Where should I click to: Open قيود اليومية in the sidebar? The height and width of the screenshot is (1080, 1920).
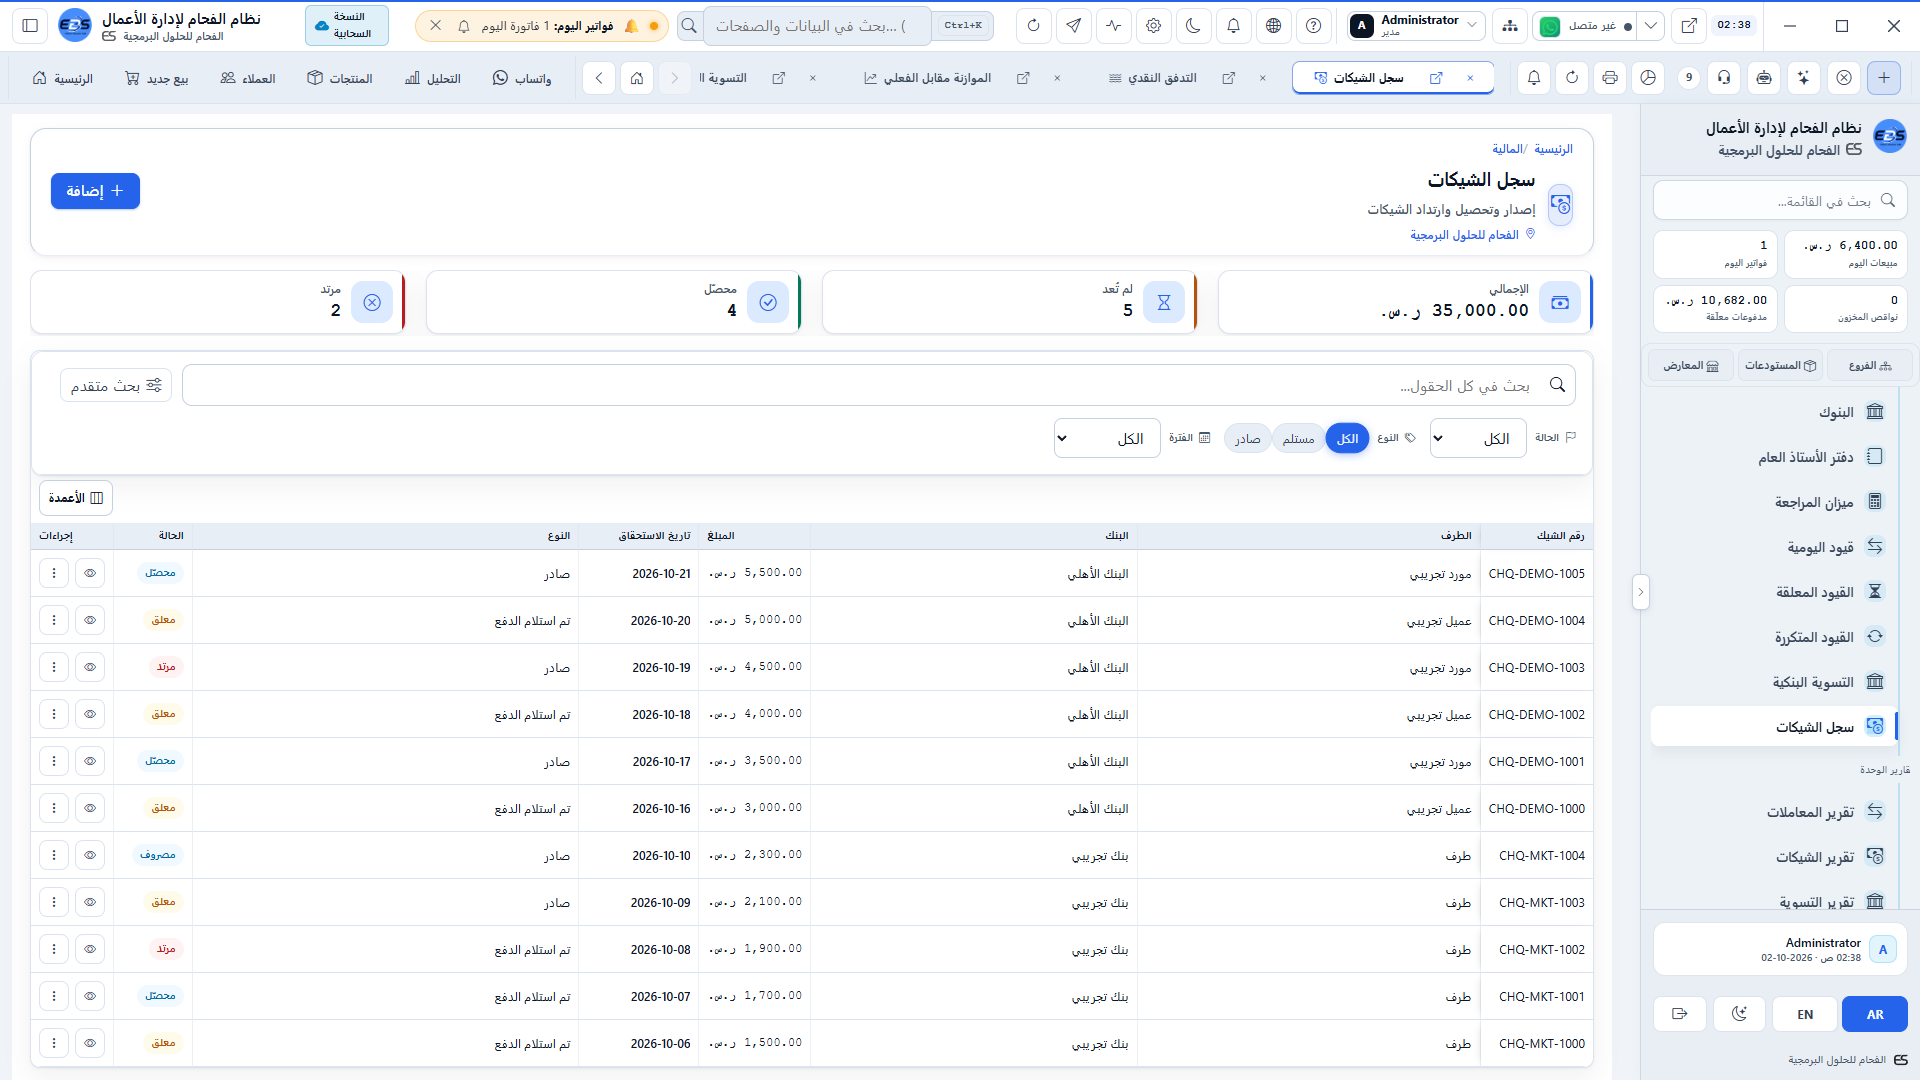pos(1775,547)
